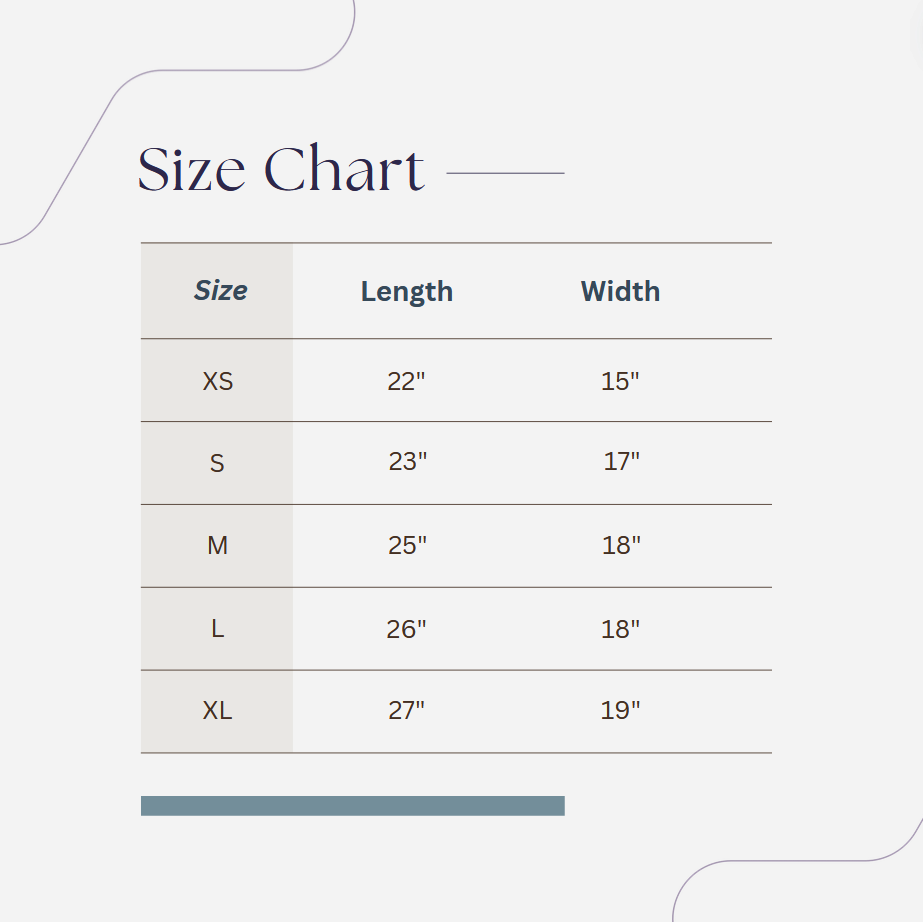
Task: Select the 27" length value for XL
Action: [406, 711]
